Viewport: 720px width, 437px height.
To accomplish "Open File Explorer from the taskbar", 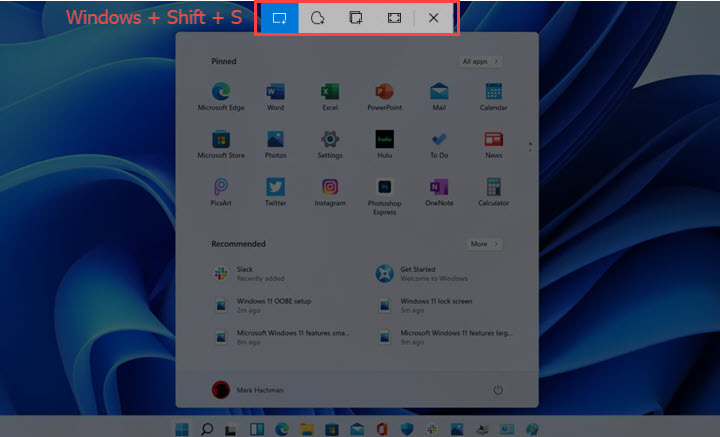I will pos(307,429).
